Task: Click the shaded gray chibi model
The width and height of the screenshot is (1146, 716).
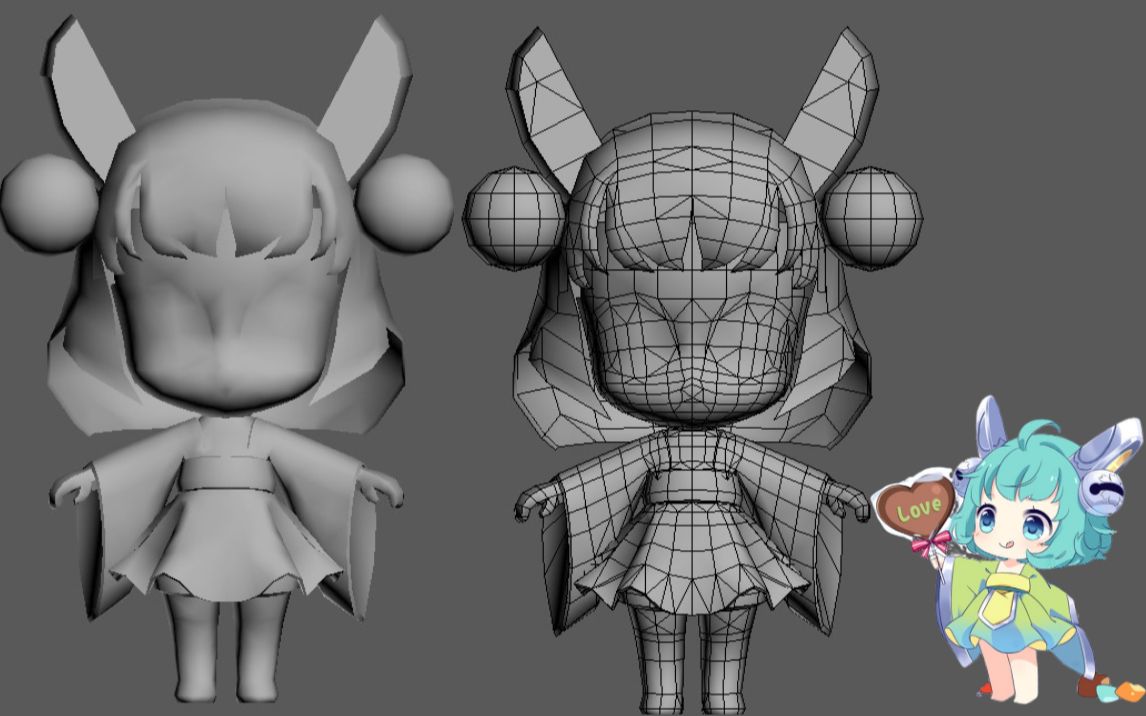Action: point(227,358)
